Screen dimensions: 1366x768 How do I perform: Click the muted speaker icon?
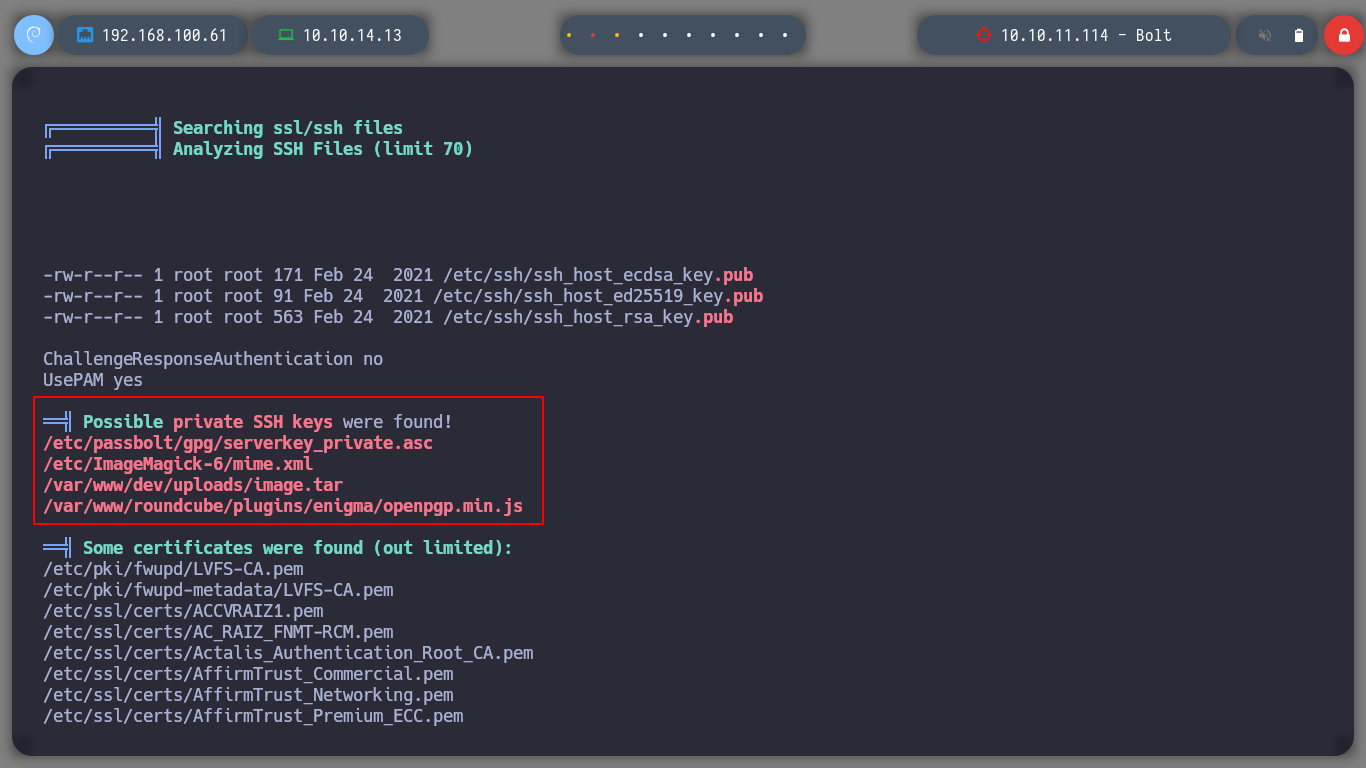point(1265,35)
